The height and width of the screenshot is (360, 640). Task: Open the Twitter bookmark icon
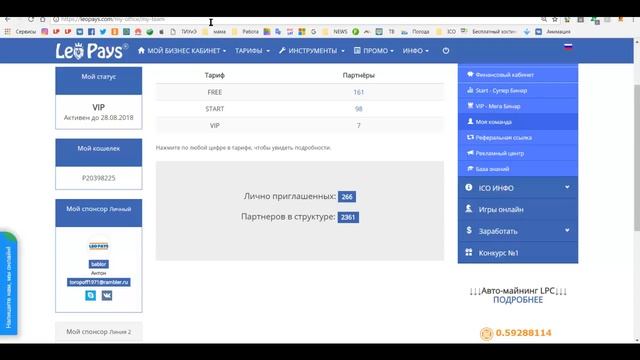103,31
